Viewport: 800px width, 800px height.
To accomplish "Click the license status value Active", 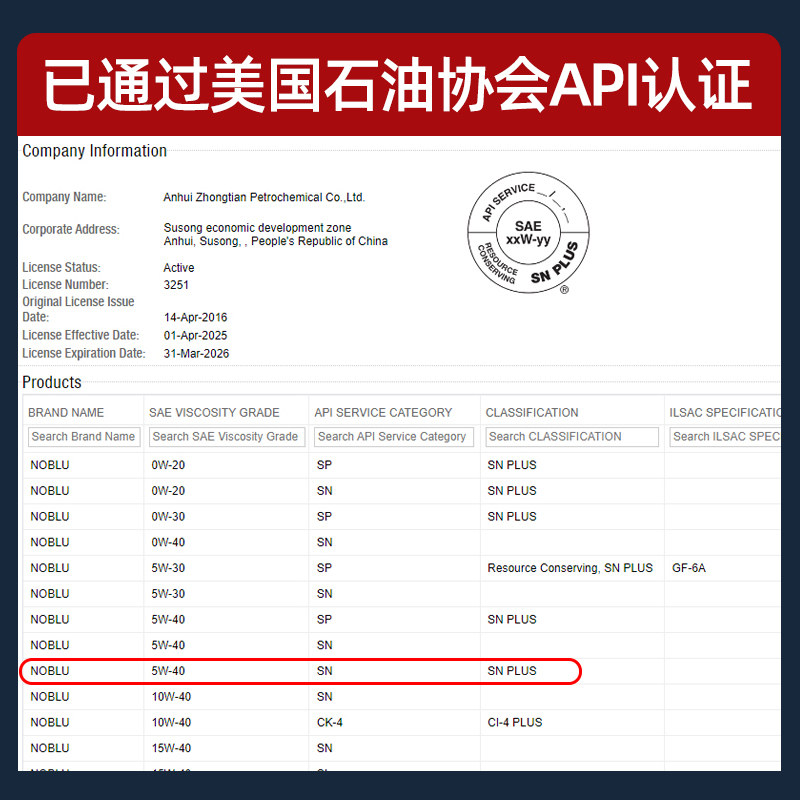I will [179, 268].
